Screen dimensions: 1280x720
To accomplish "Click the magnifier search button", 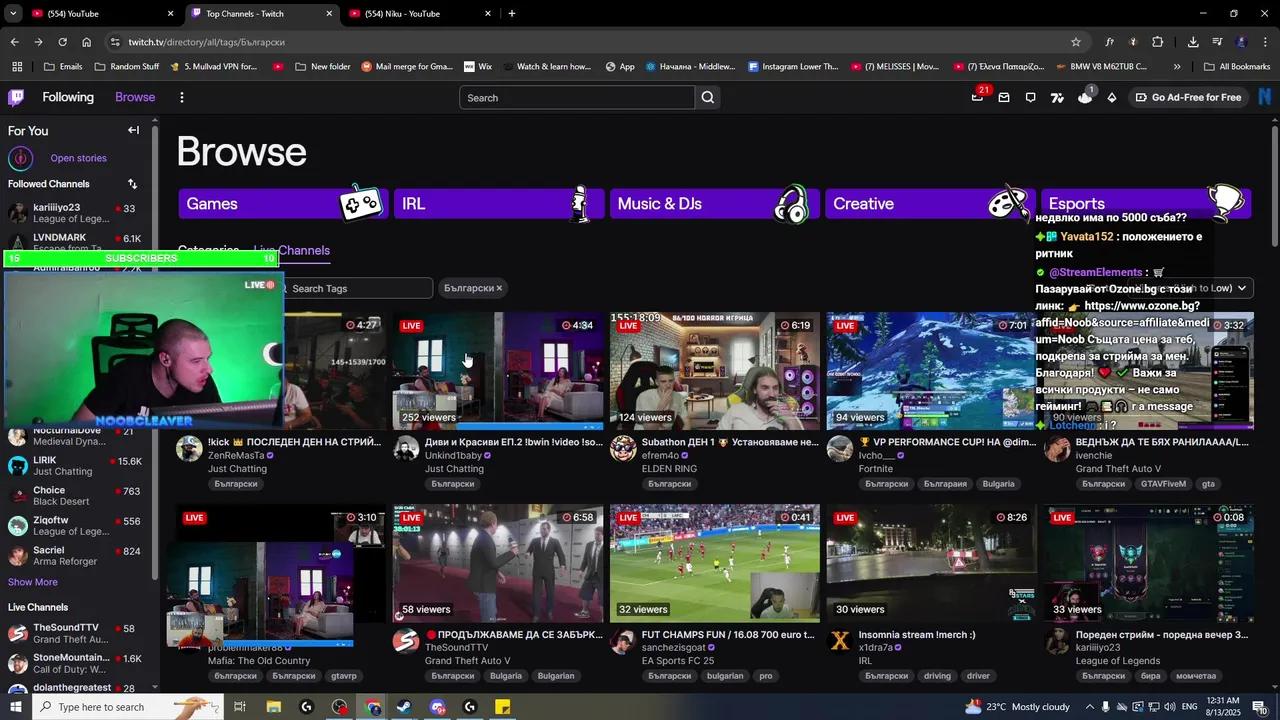I will point(708,97).
